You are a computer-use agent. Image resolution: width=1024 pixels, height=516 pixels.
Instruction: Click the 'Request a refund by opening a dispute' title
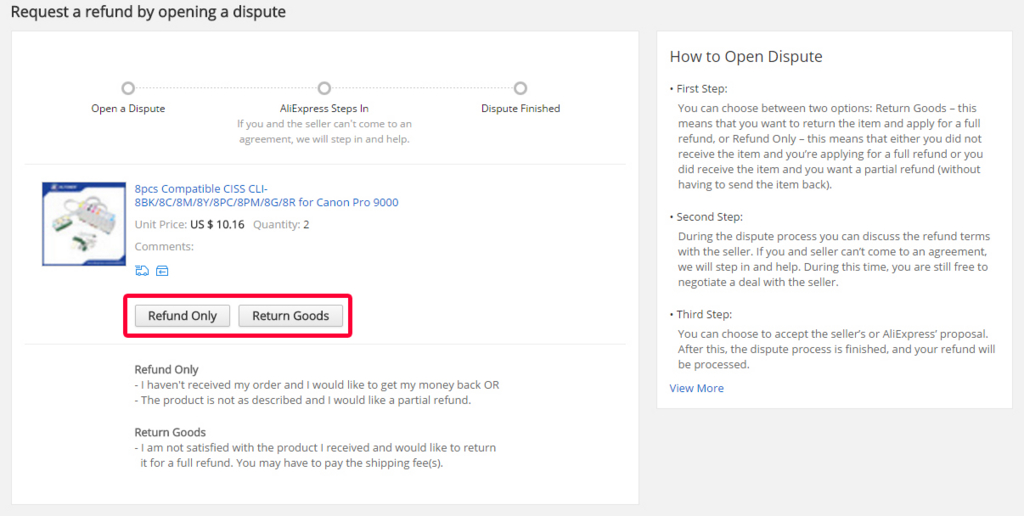click(148, 12)
